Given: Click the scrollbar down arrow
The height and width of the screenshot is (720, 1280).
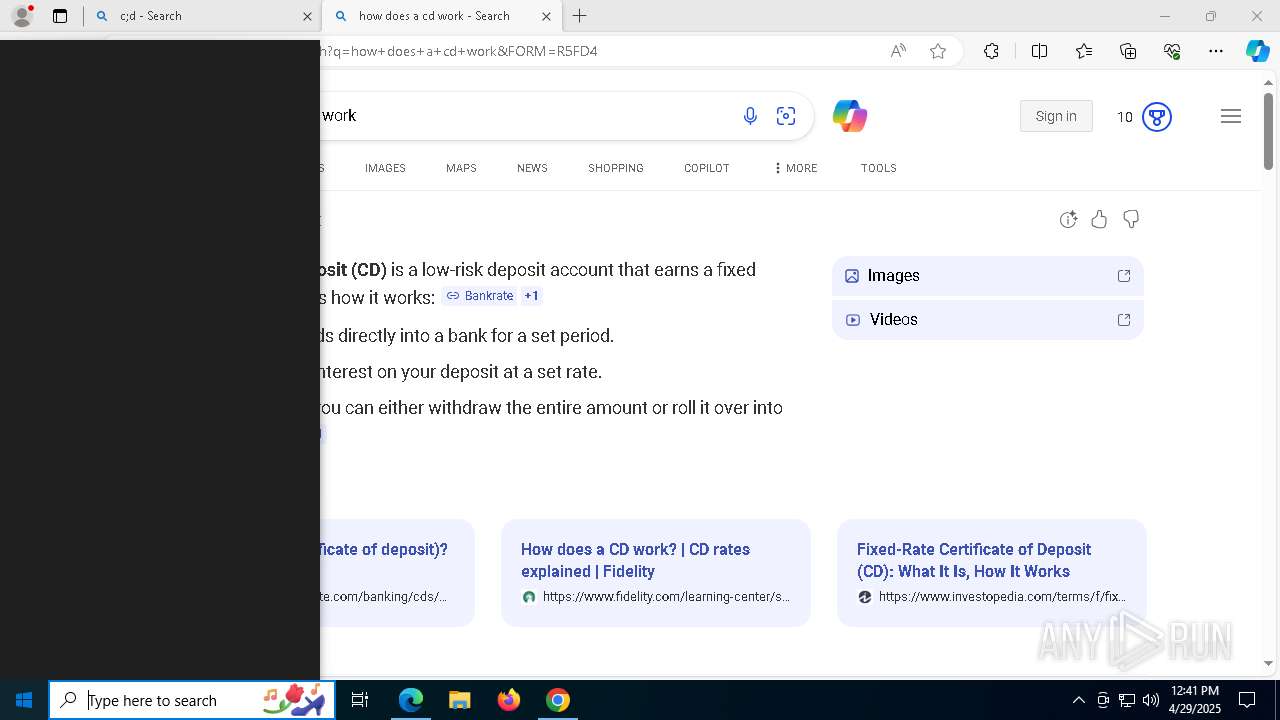Looking at the screenshot, I should click(1268, 663).
